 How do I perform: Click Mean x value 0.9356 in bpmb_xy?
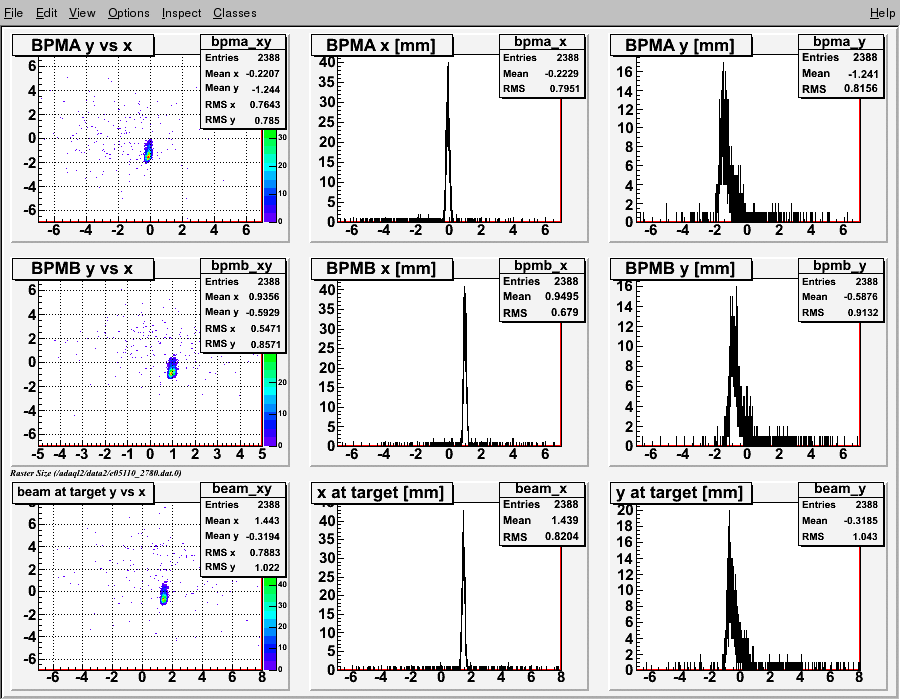(x=264, y=297)
